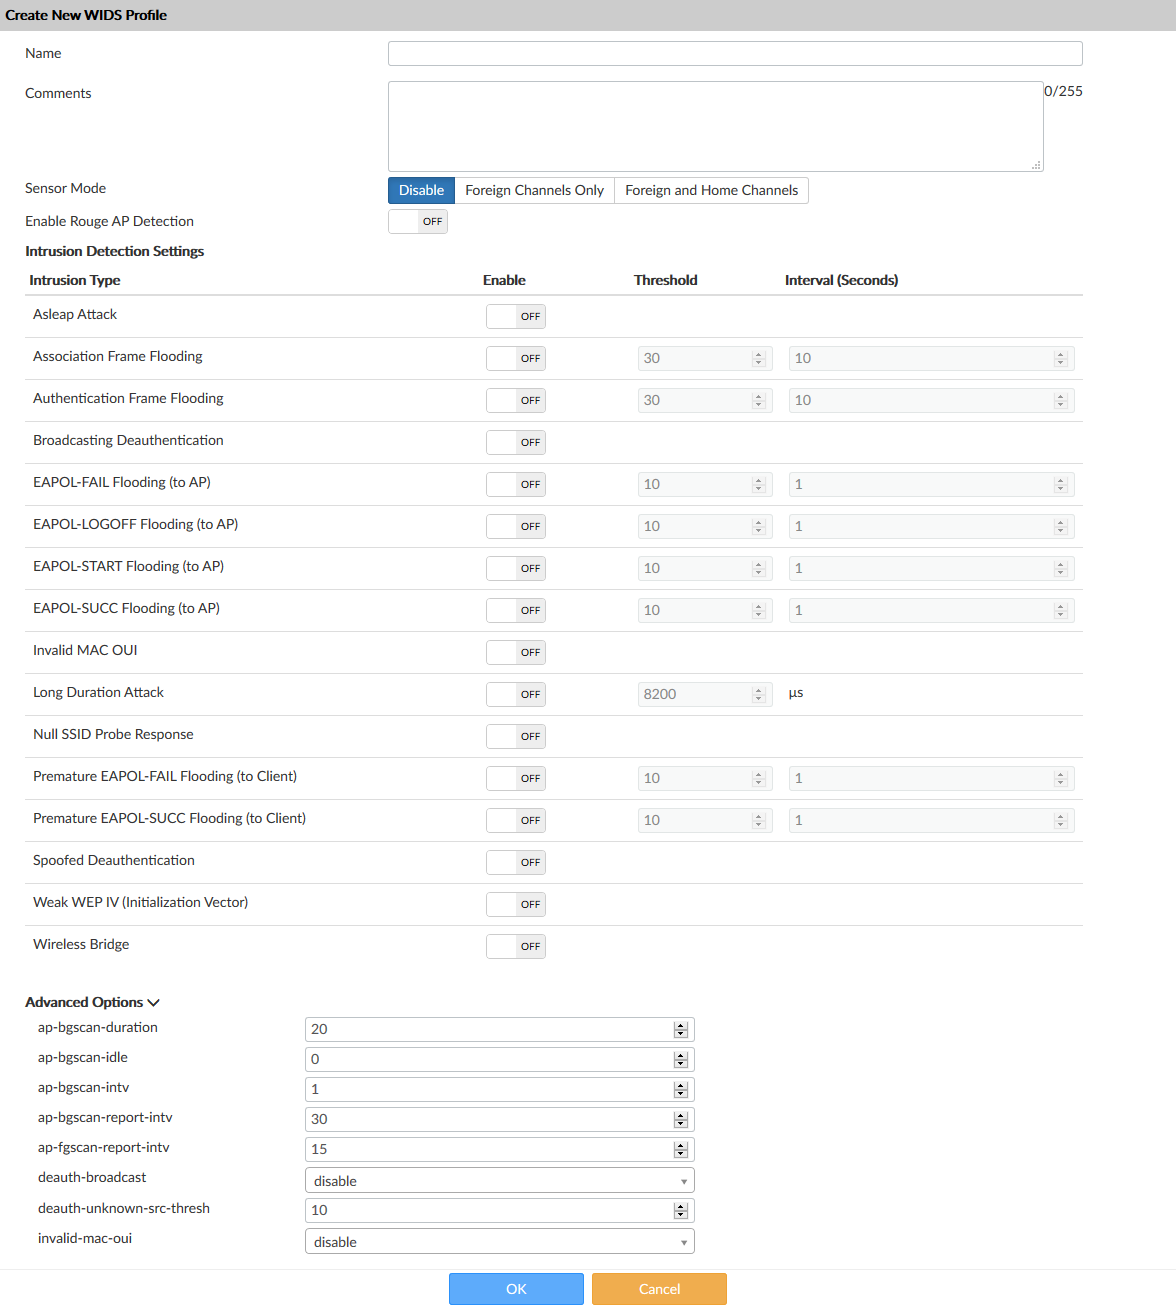Viewport: 1176px width, 1305px height.
Task: Click the Threshold column header
Action: coord(666,280)
